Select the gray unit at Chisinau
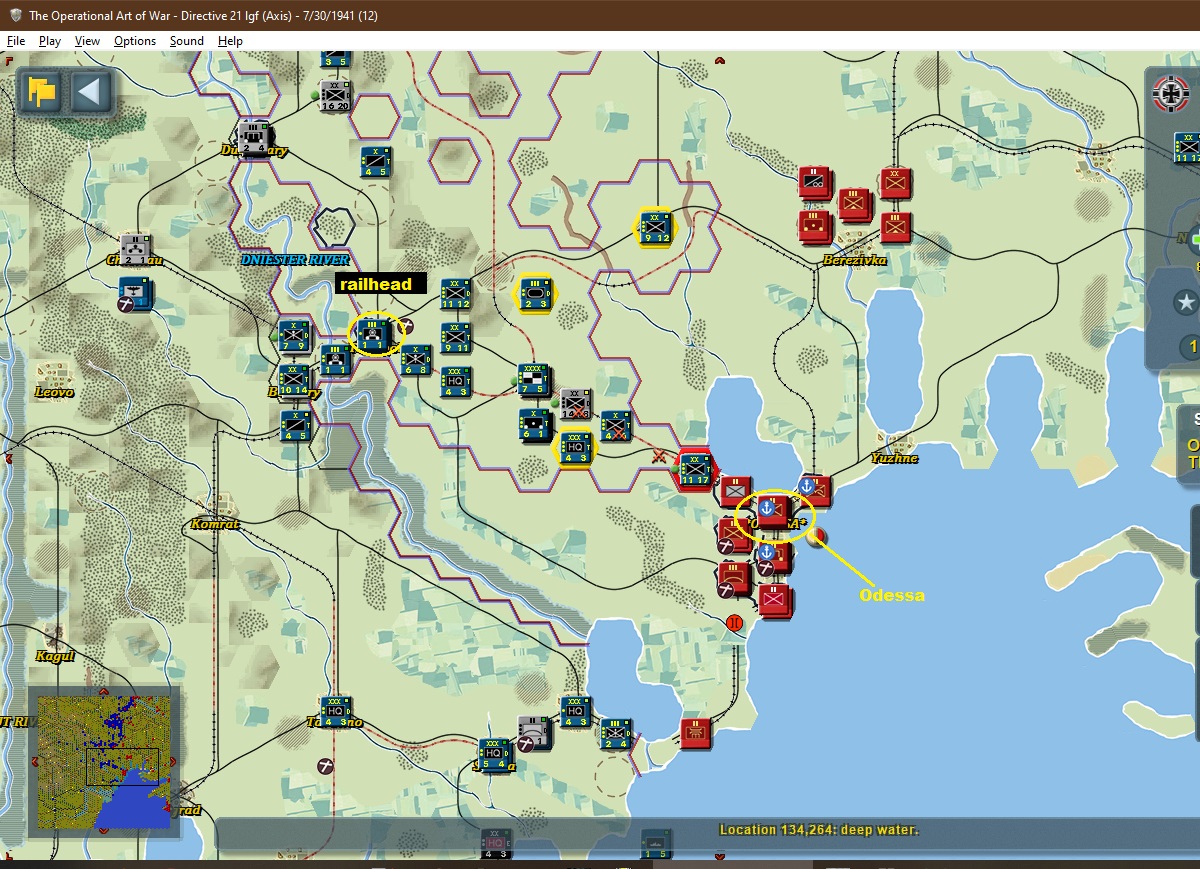 point(134,249)
